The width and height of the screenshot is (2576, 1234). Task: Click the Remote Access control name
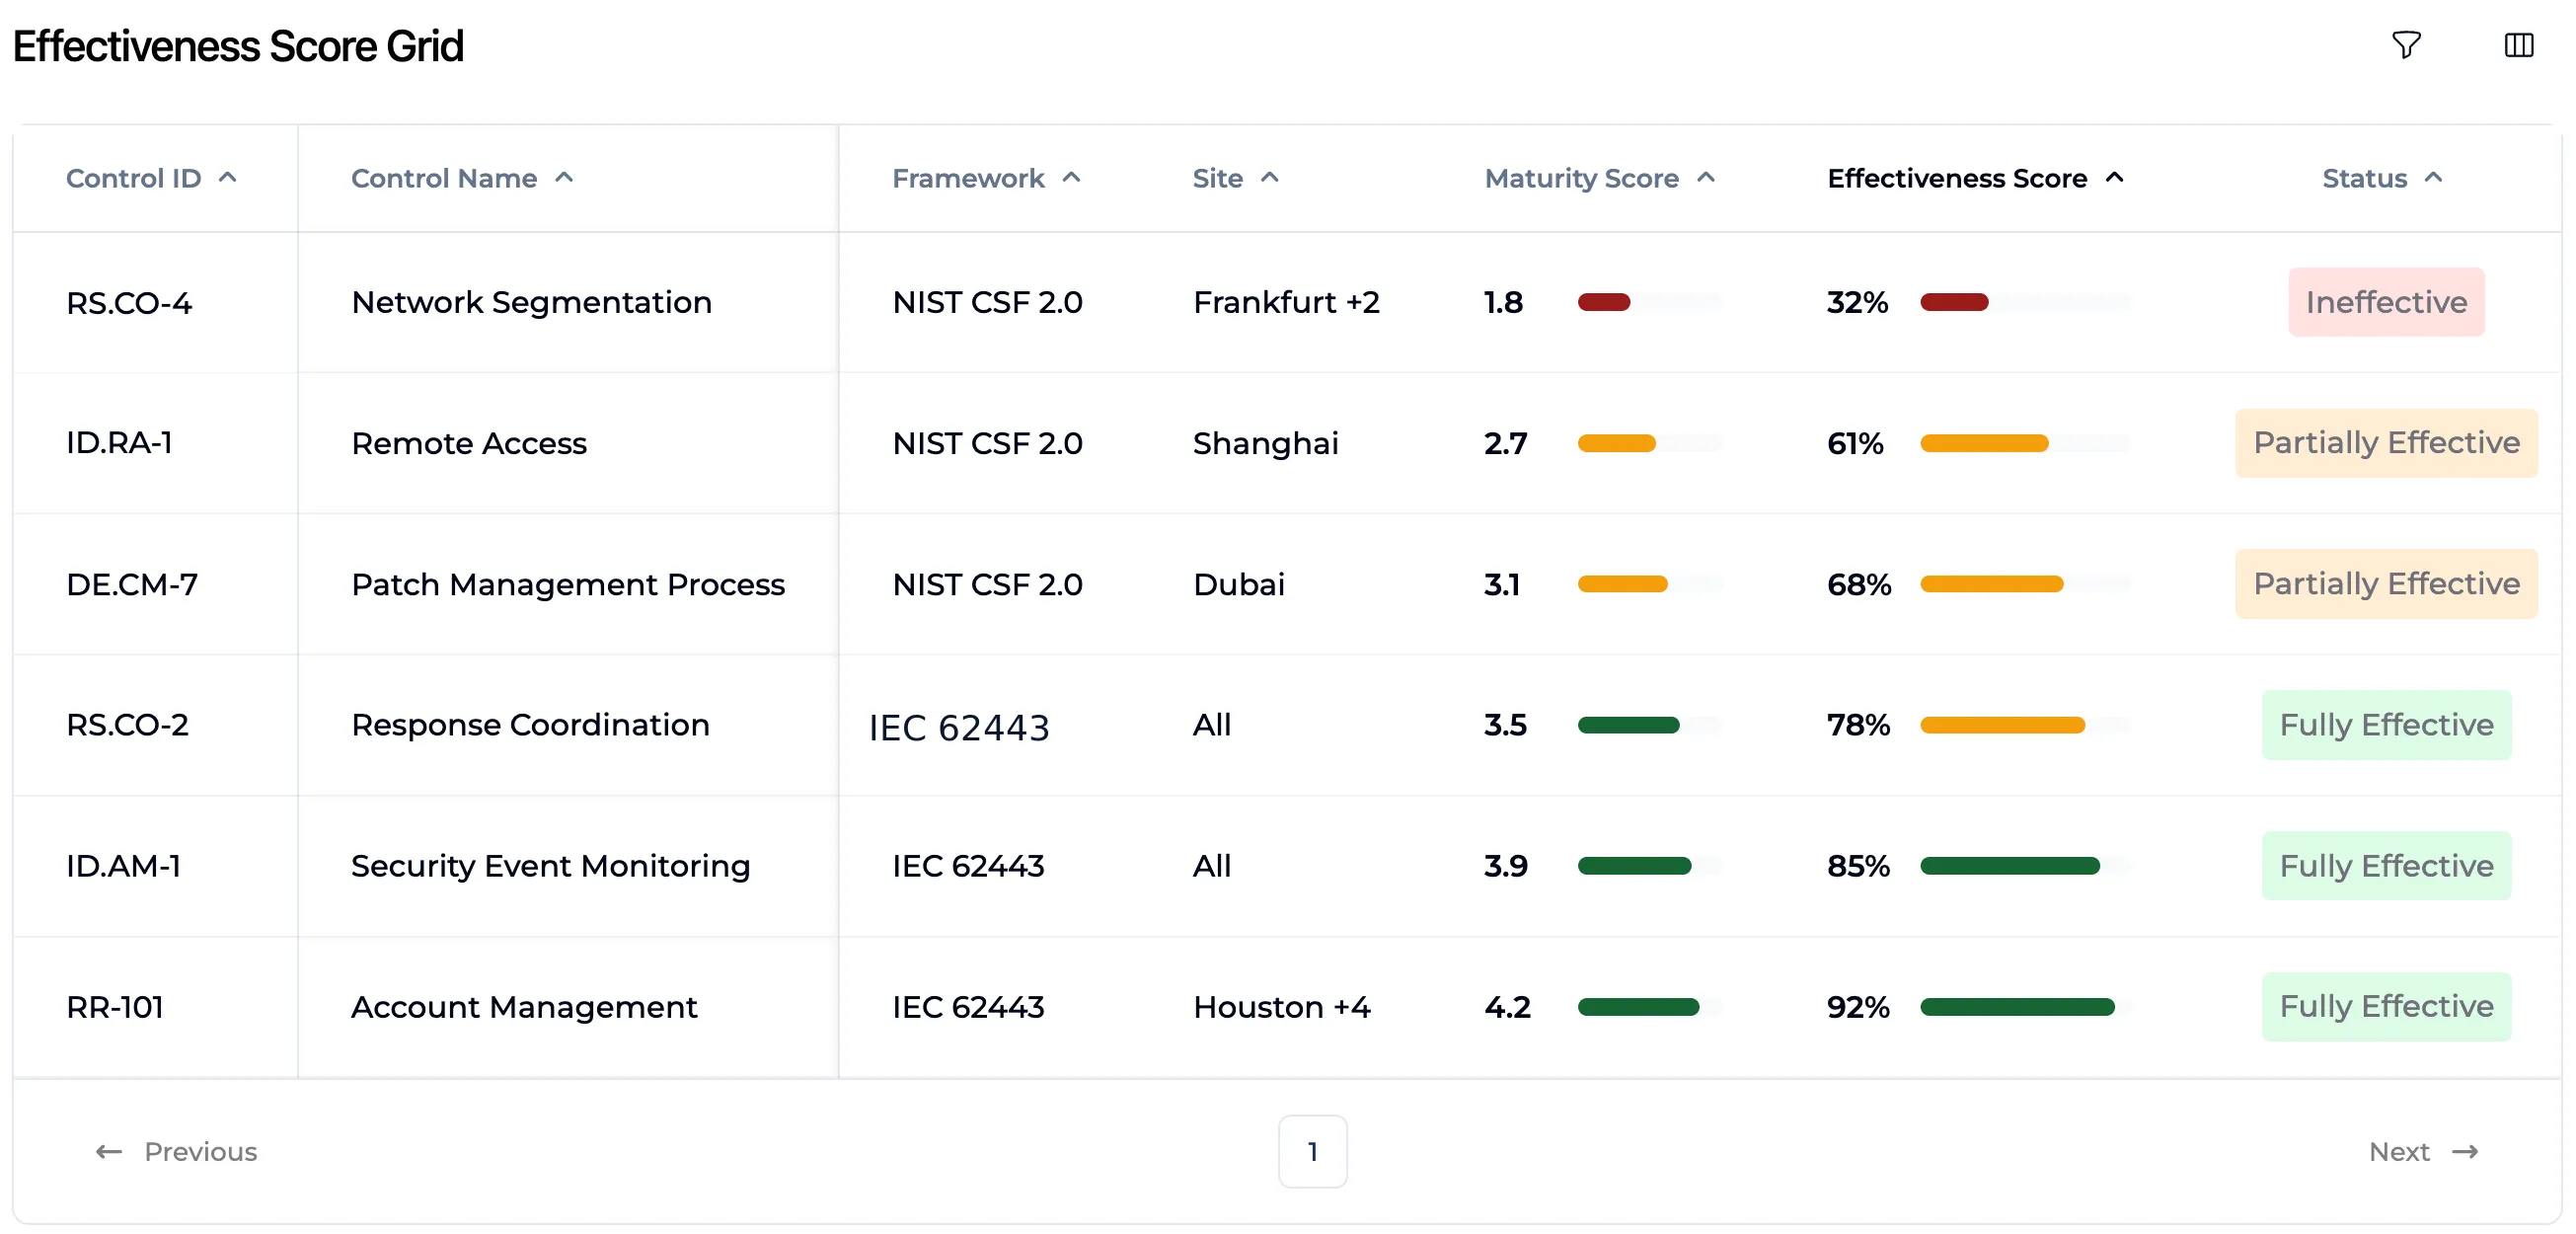(x=469, y=442)
